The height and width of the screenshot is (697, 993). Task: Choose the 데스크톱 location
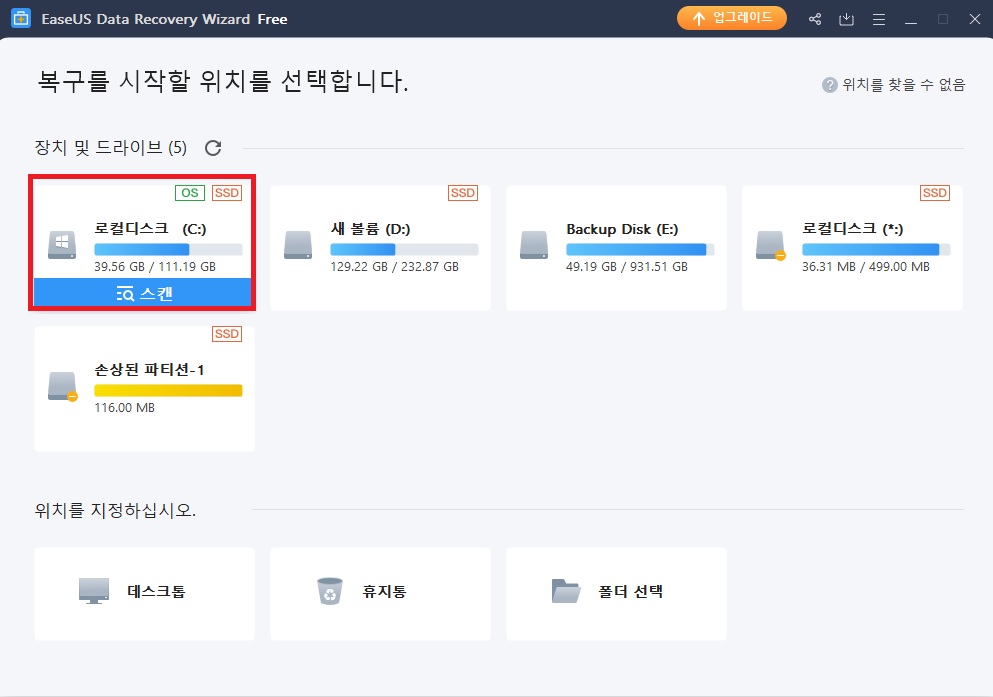tap(144, 594)
